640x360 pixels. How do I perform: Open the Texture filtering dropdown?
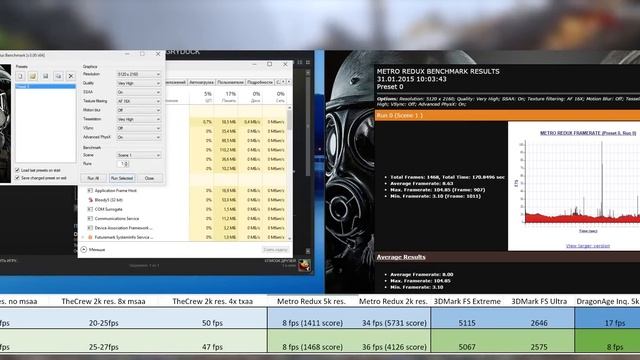coord(139,101)
